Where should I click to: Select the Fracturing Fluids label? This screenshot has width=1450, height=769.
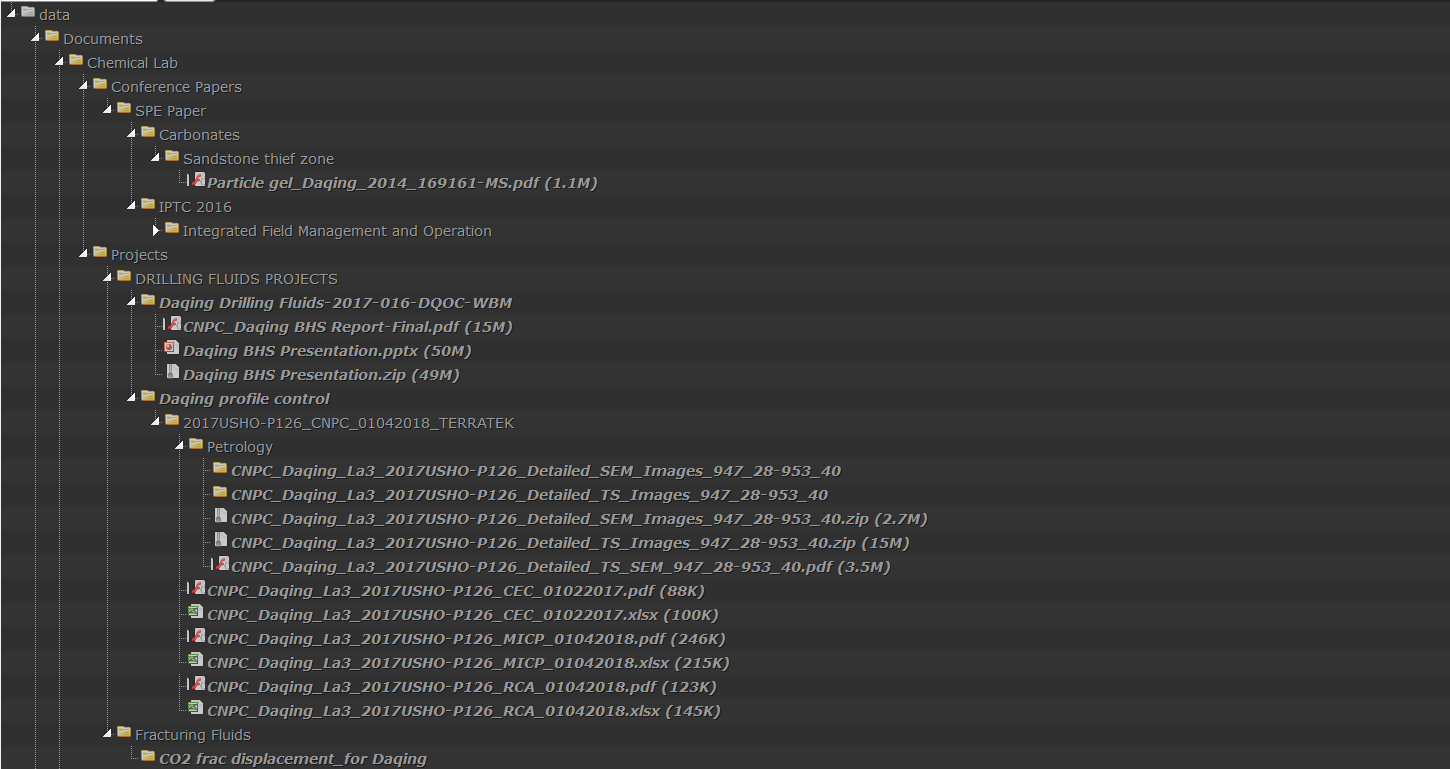193,735
